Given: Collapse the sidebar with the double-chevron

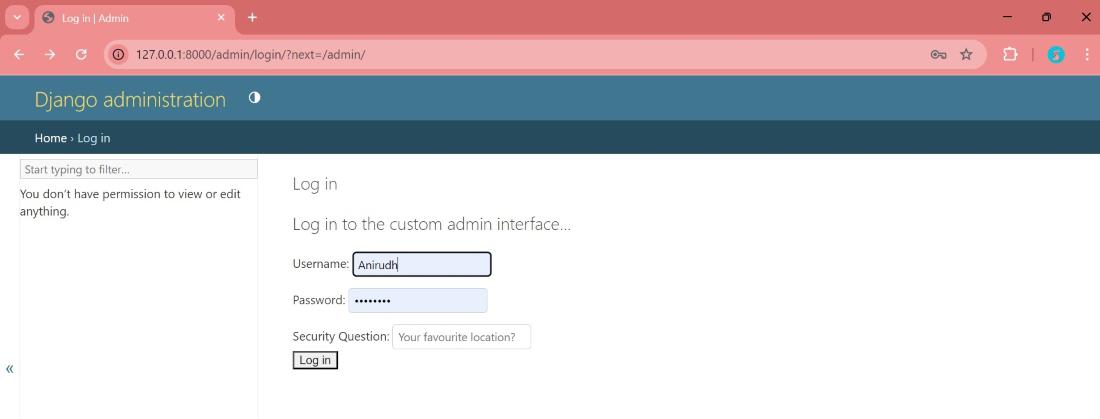Looking at the screenshot, I should (x=10, y=369).
